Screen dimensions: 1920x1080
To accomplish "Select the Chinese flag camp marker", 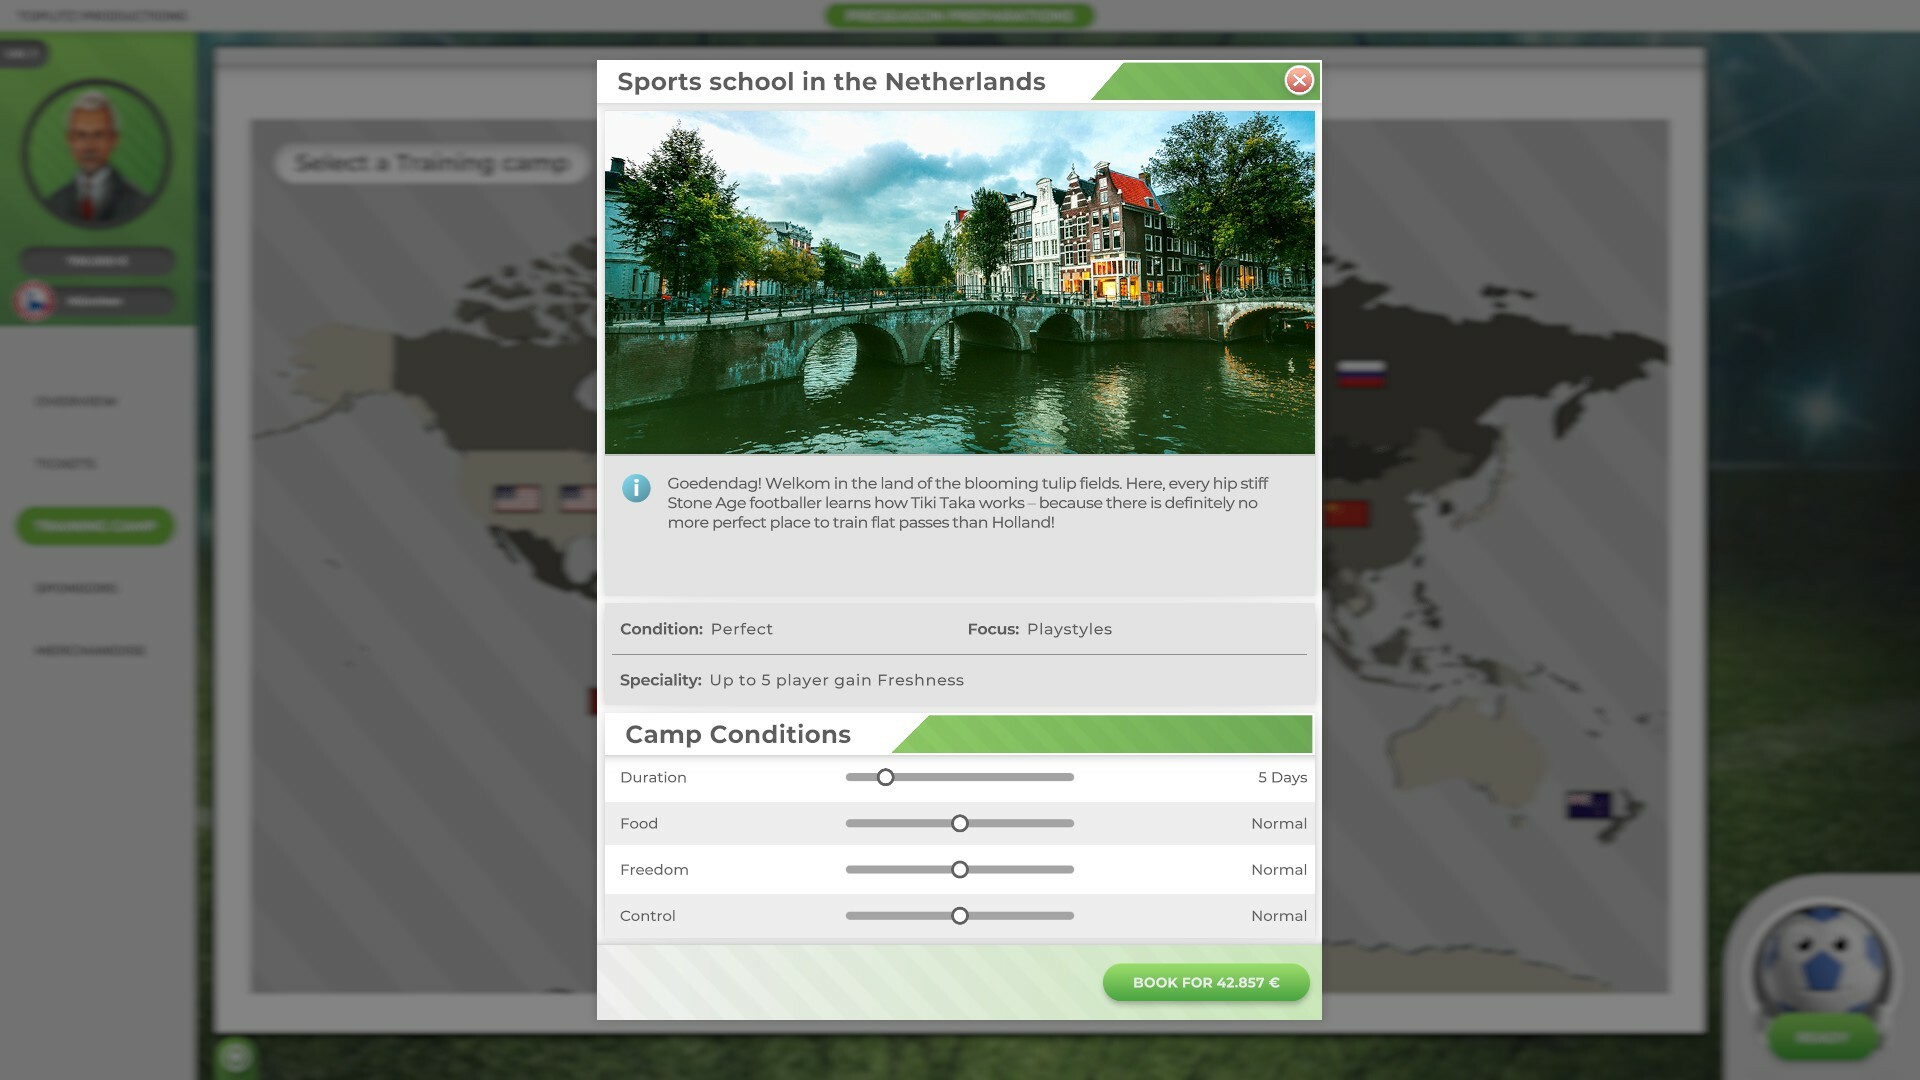I will coord(1346,514).
